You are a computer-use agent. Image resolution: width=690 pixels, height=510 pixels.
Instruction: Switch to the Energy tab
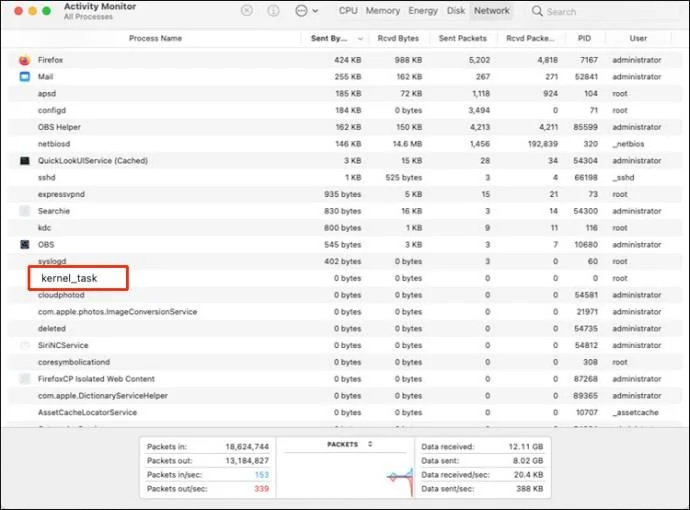422,11
